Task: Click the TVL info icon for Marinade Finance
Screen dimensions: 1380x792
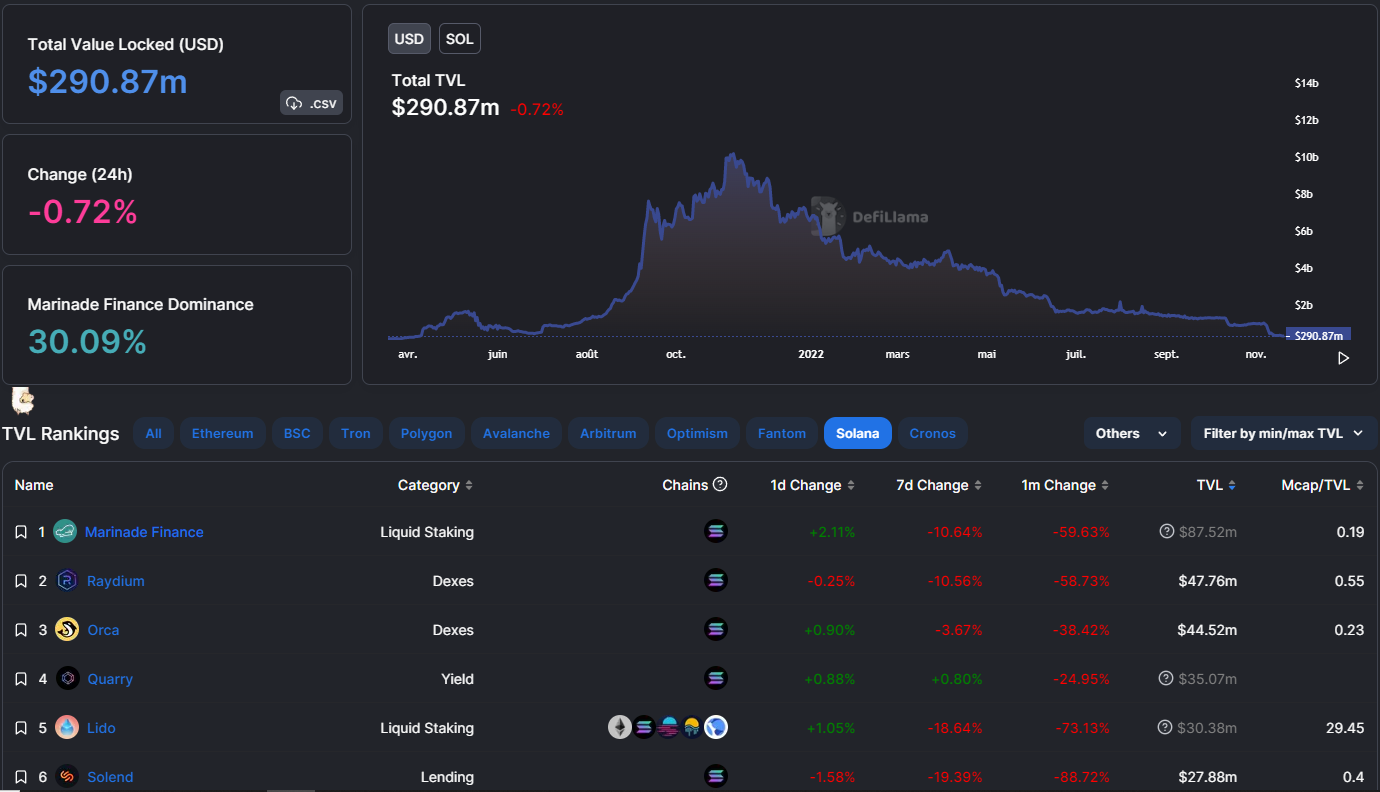Action: pos(1166,531)
